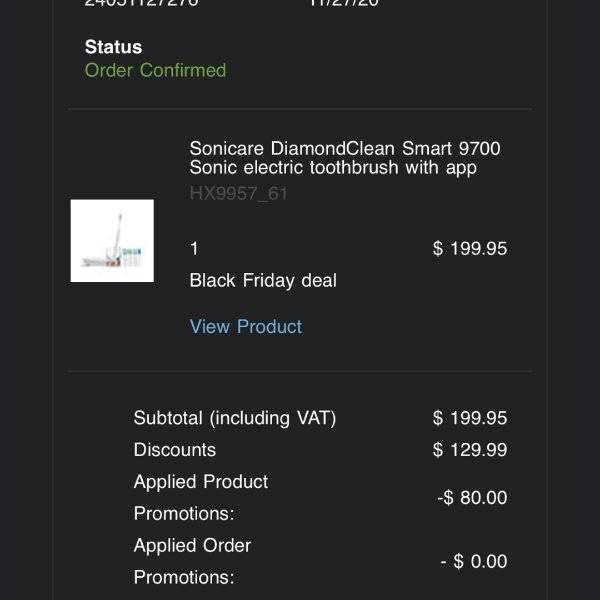Click the HX9957_61 model number text
Viewport: 600px width, 600px height.
[x=238, y=193]
